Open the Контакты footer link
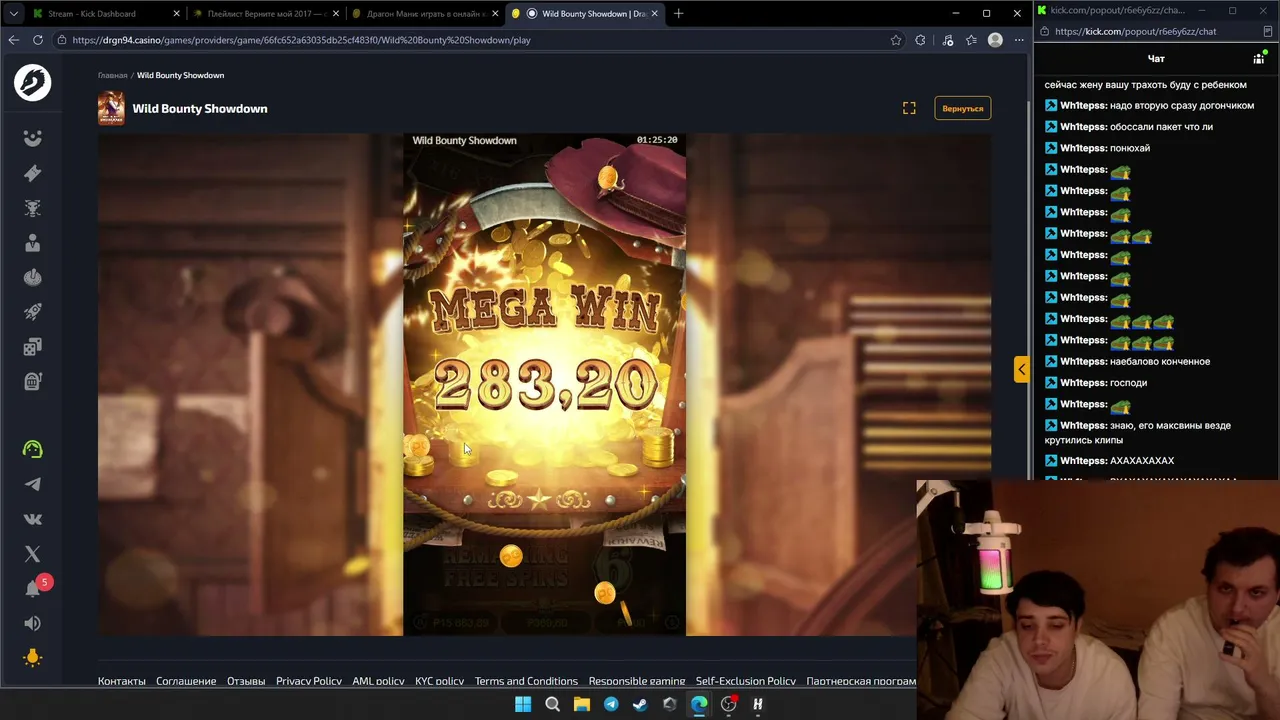Screen dimensions: 1280x720 [x=122, y=681]
